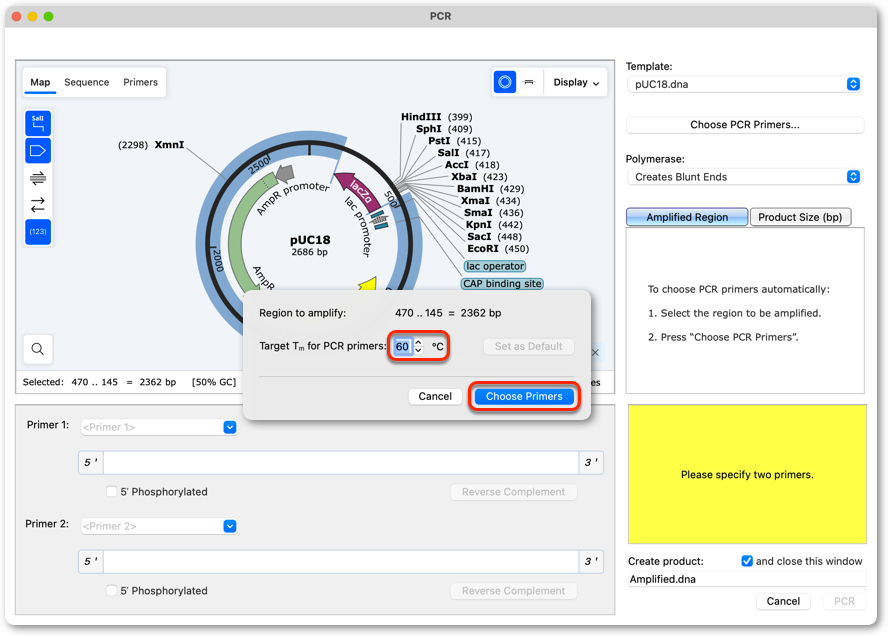Click the SmaI (436) enzyme label

494,212
